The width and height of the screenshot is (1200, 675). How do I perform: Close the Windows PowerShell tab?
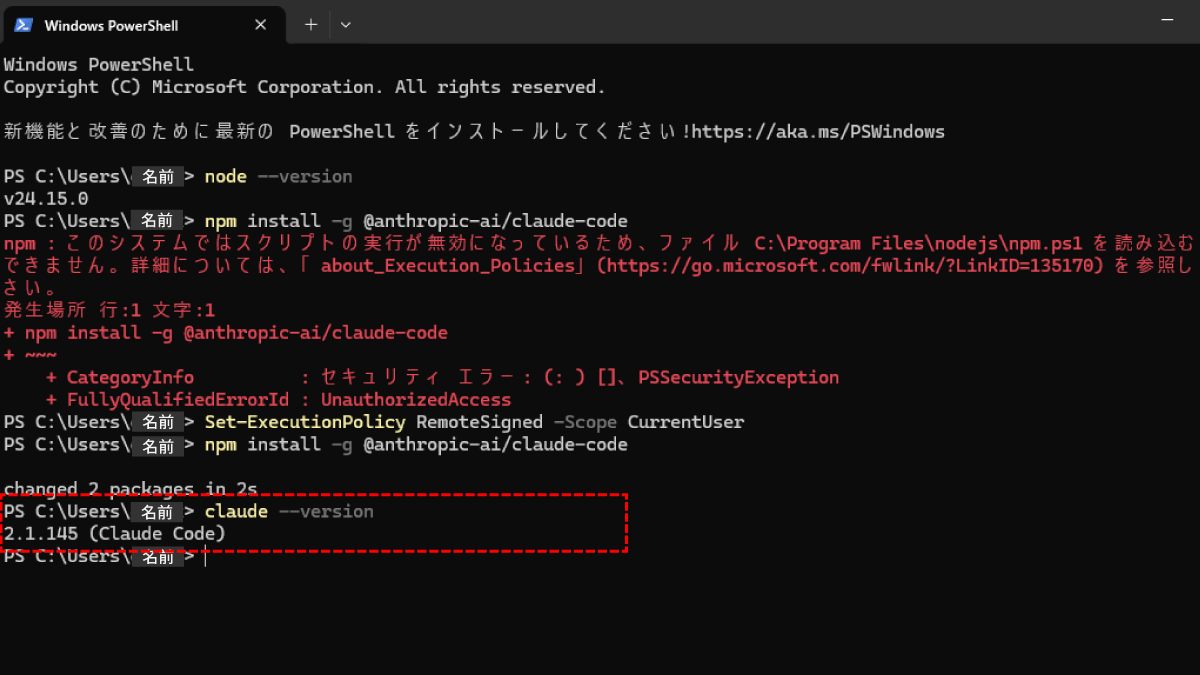262,25
